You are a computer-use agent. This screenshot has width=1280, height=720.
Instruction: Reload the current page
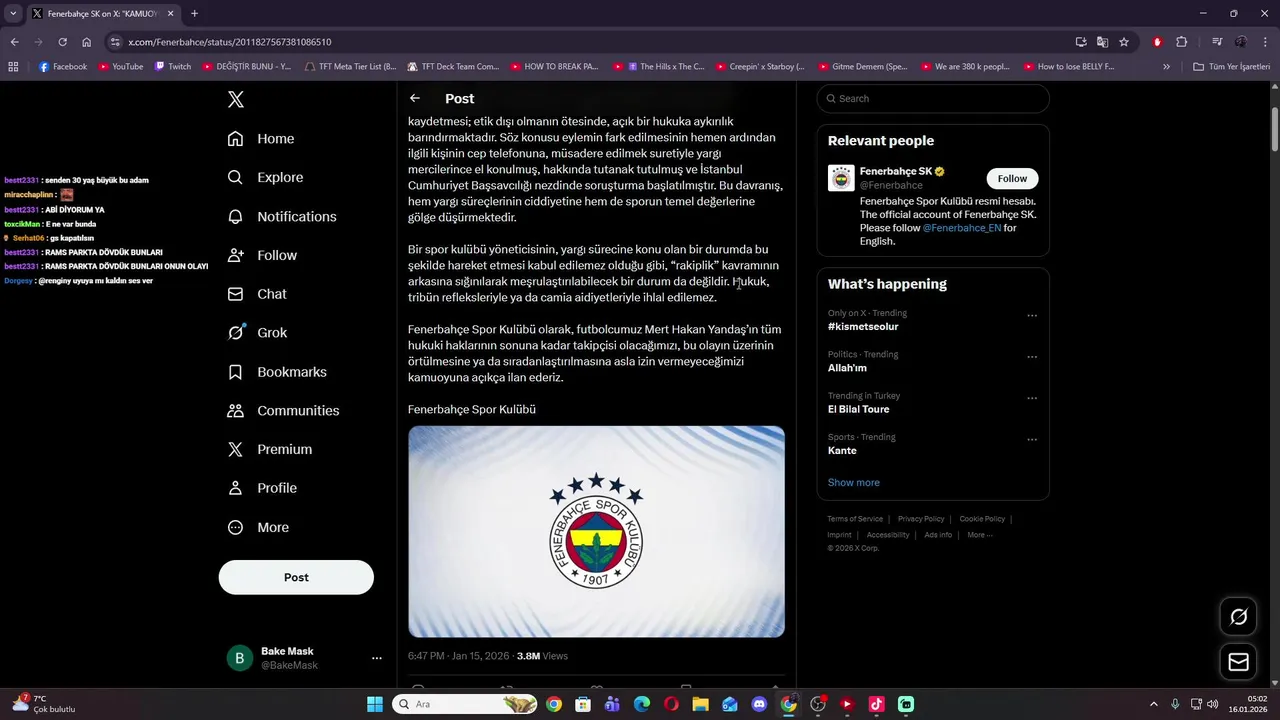point(62,42)
